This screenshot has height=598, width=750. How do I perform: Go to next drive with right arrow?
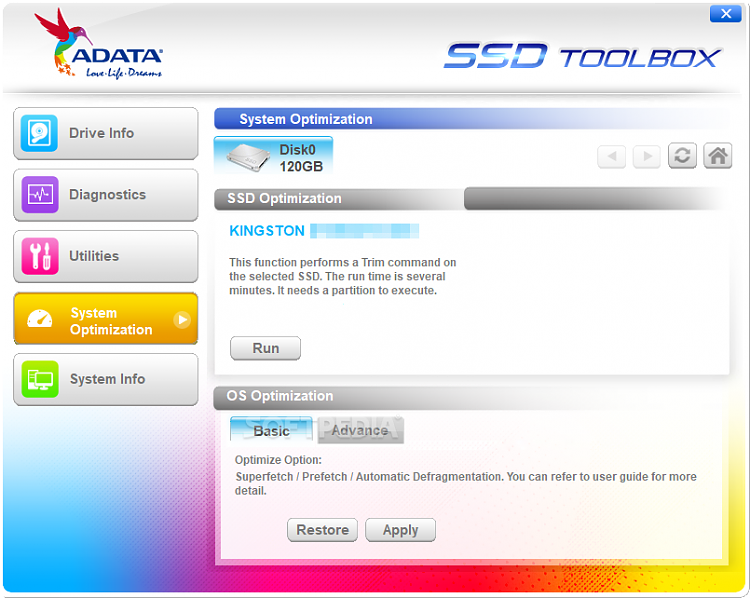(647, 156)
